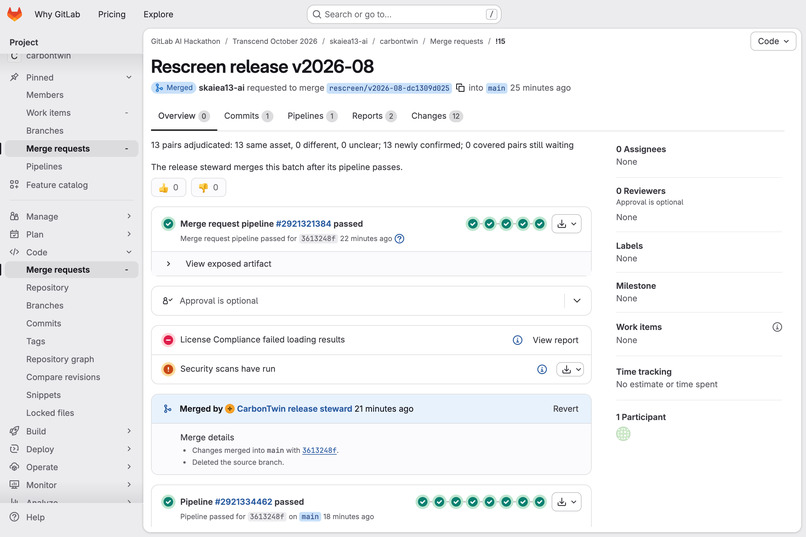Click the Help question mark icon
Image resolution: width=806 pixels, height=537 pixels.
[14, 517]
